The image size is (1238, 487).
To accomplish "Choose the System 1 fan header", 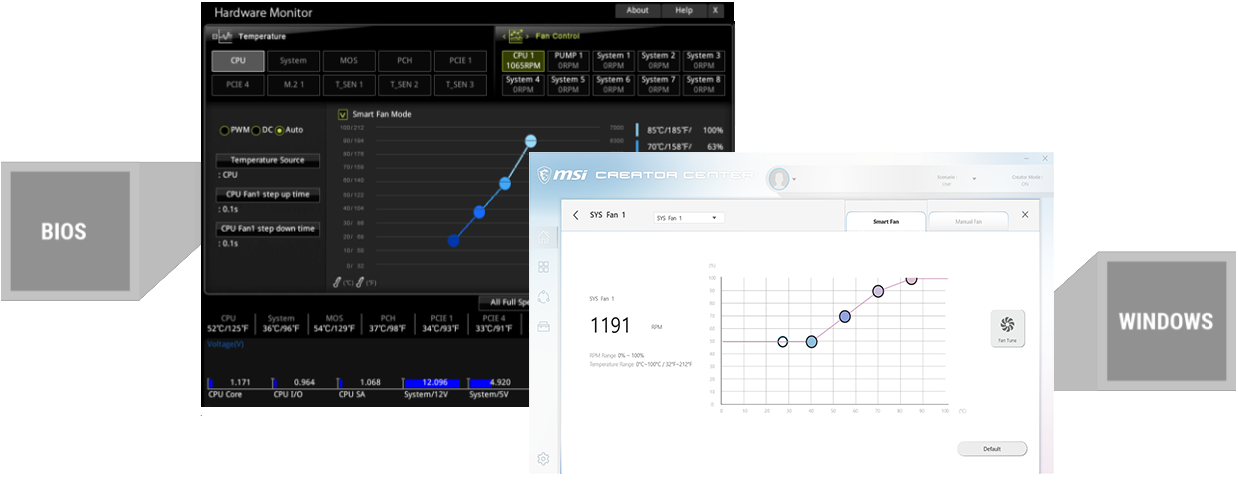I will (x=613, y=60).
